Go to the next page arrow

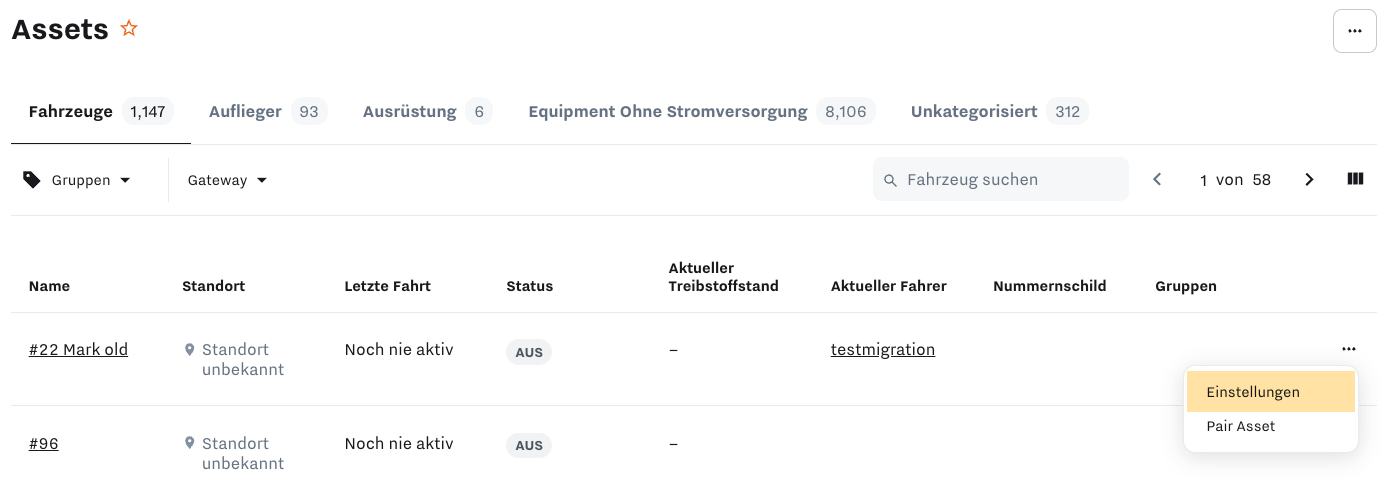1309,180
